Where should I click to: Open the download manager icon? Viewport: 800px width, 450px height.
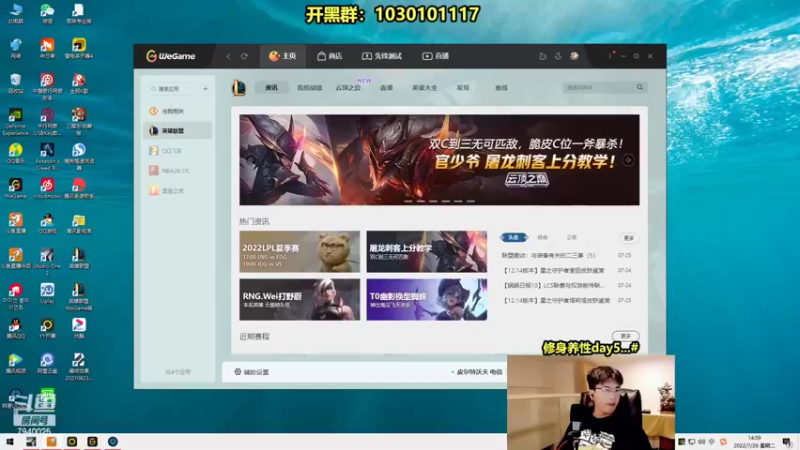click(558, 56)
